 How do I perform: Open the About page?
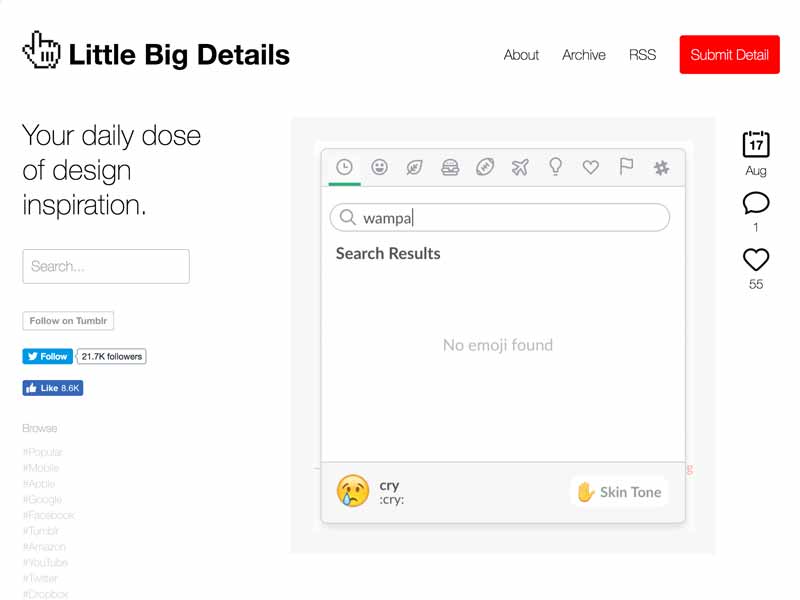521,55
